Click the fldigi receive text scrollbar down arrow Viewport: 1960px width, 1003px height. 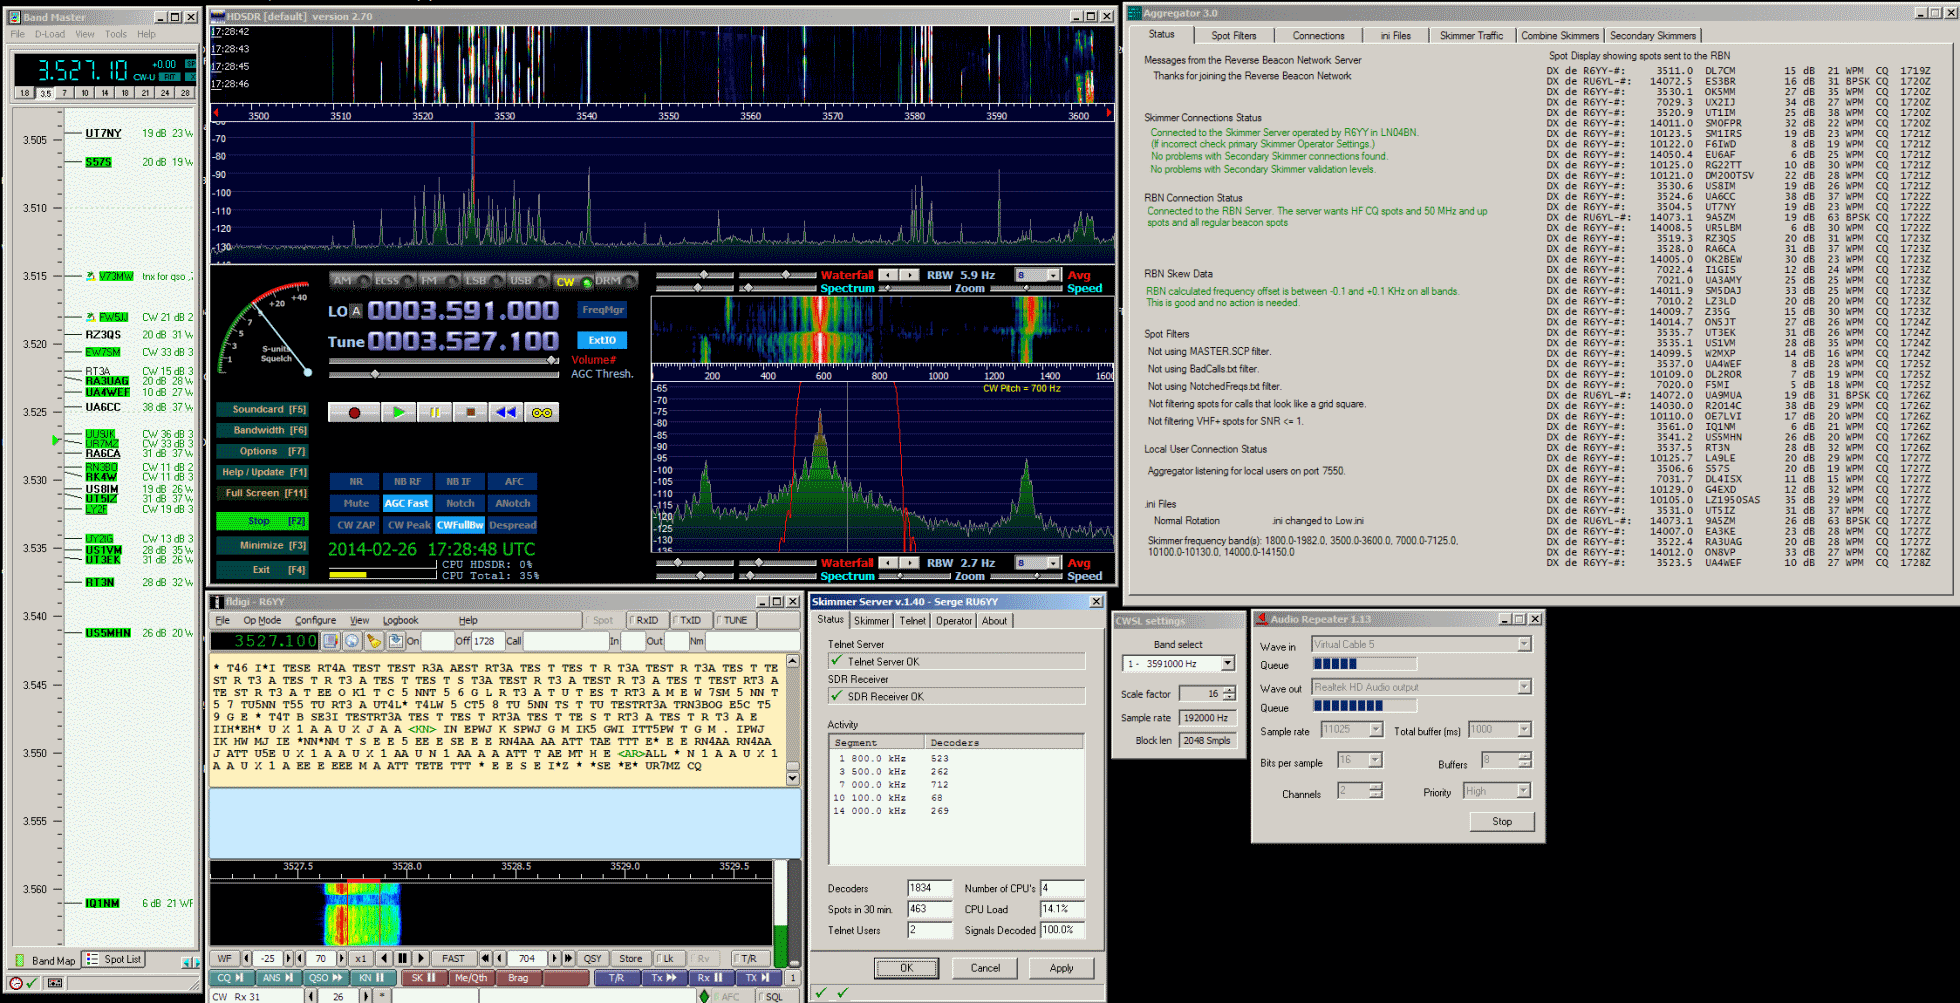[x=793, y=777]
